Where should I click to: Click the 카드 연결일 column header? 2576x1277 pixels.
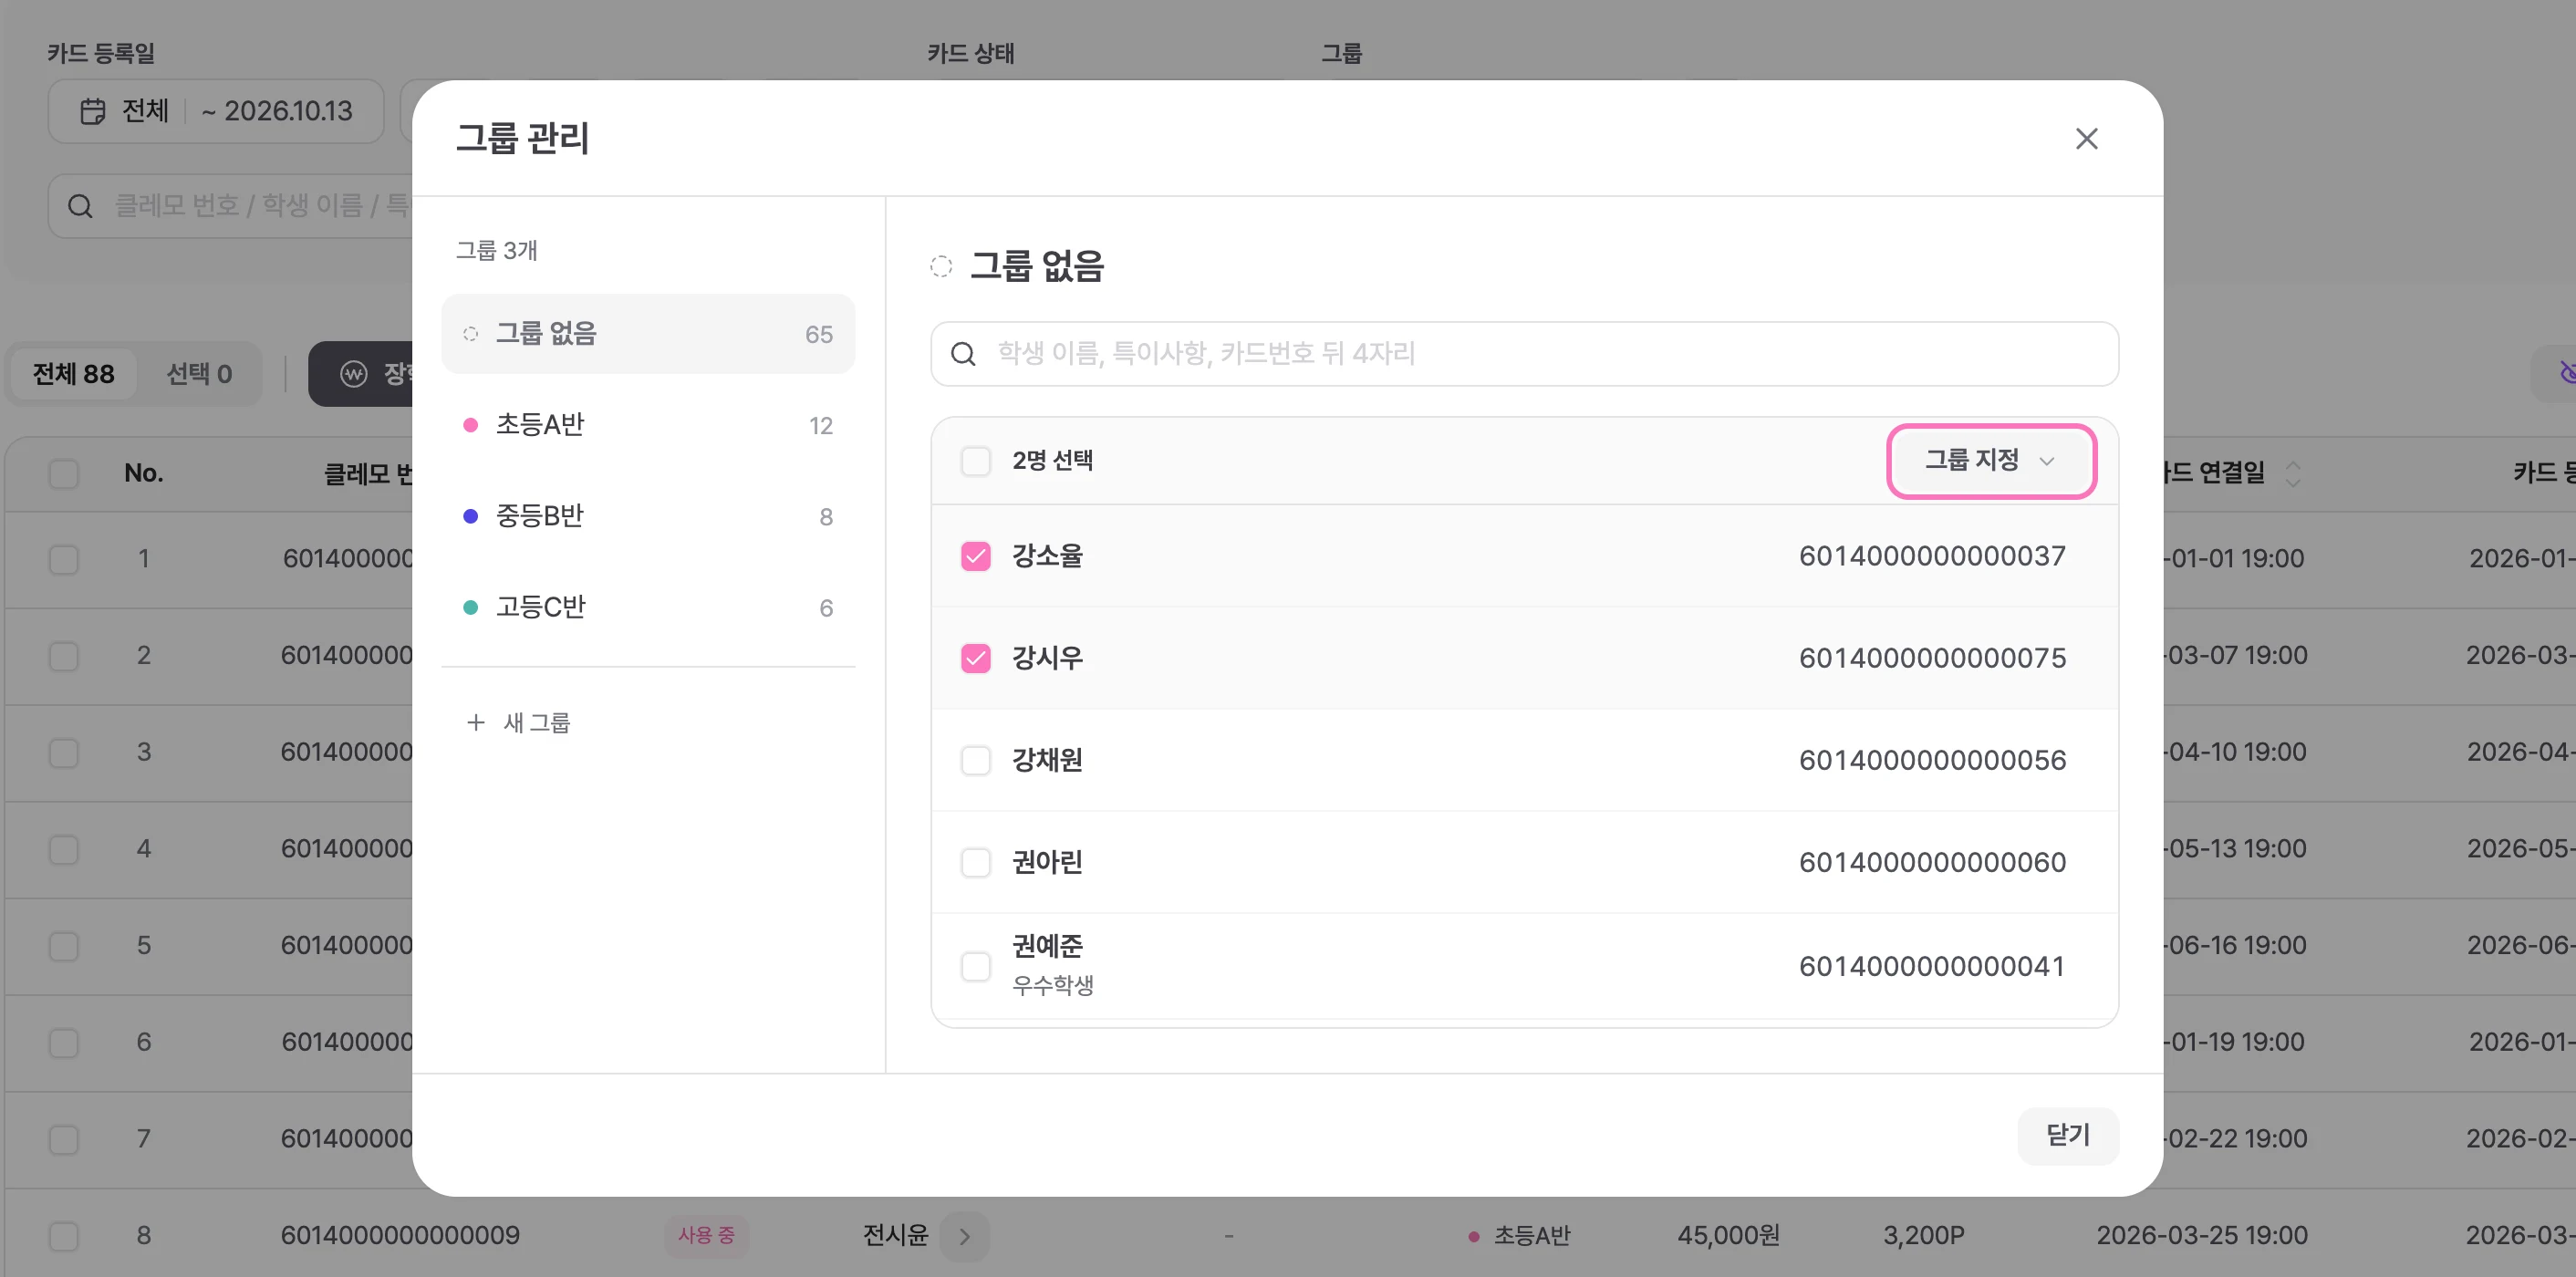coord(2212,473)
